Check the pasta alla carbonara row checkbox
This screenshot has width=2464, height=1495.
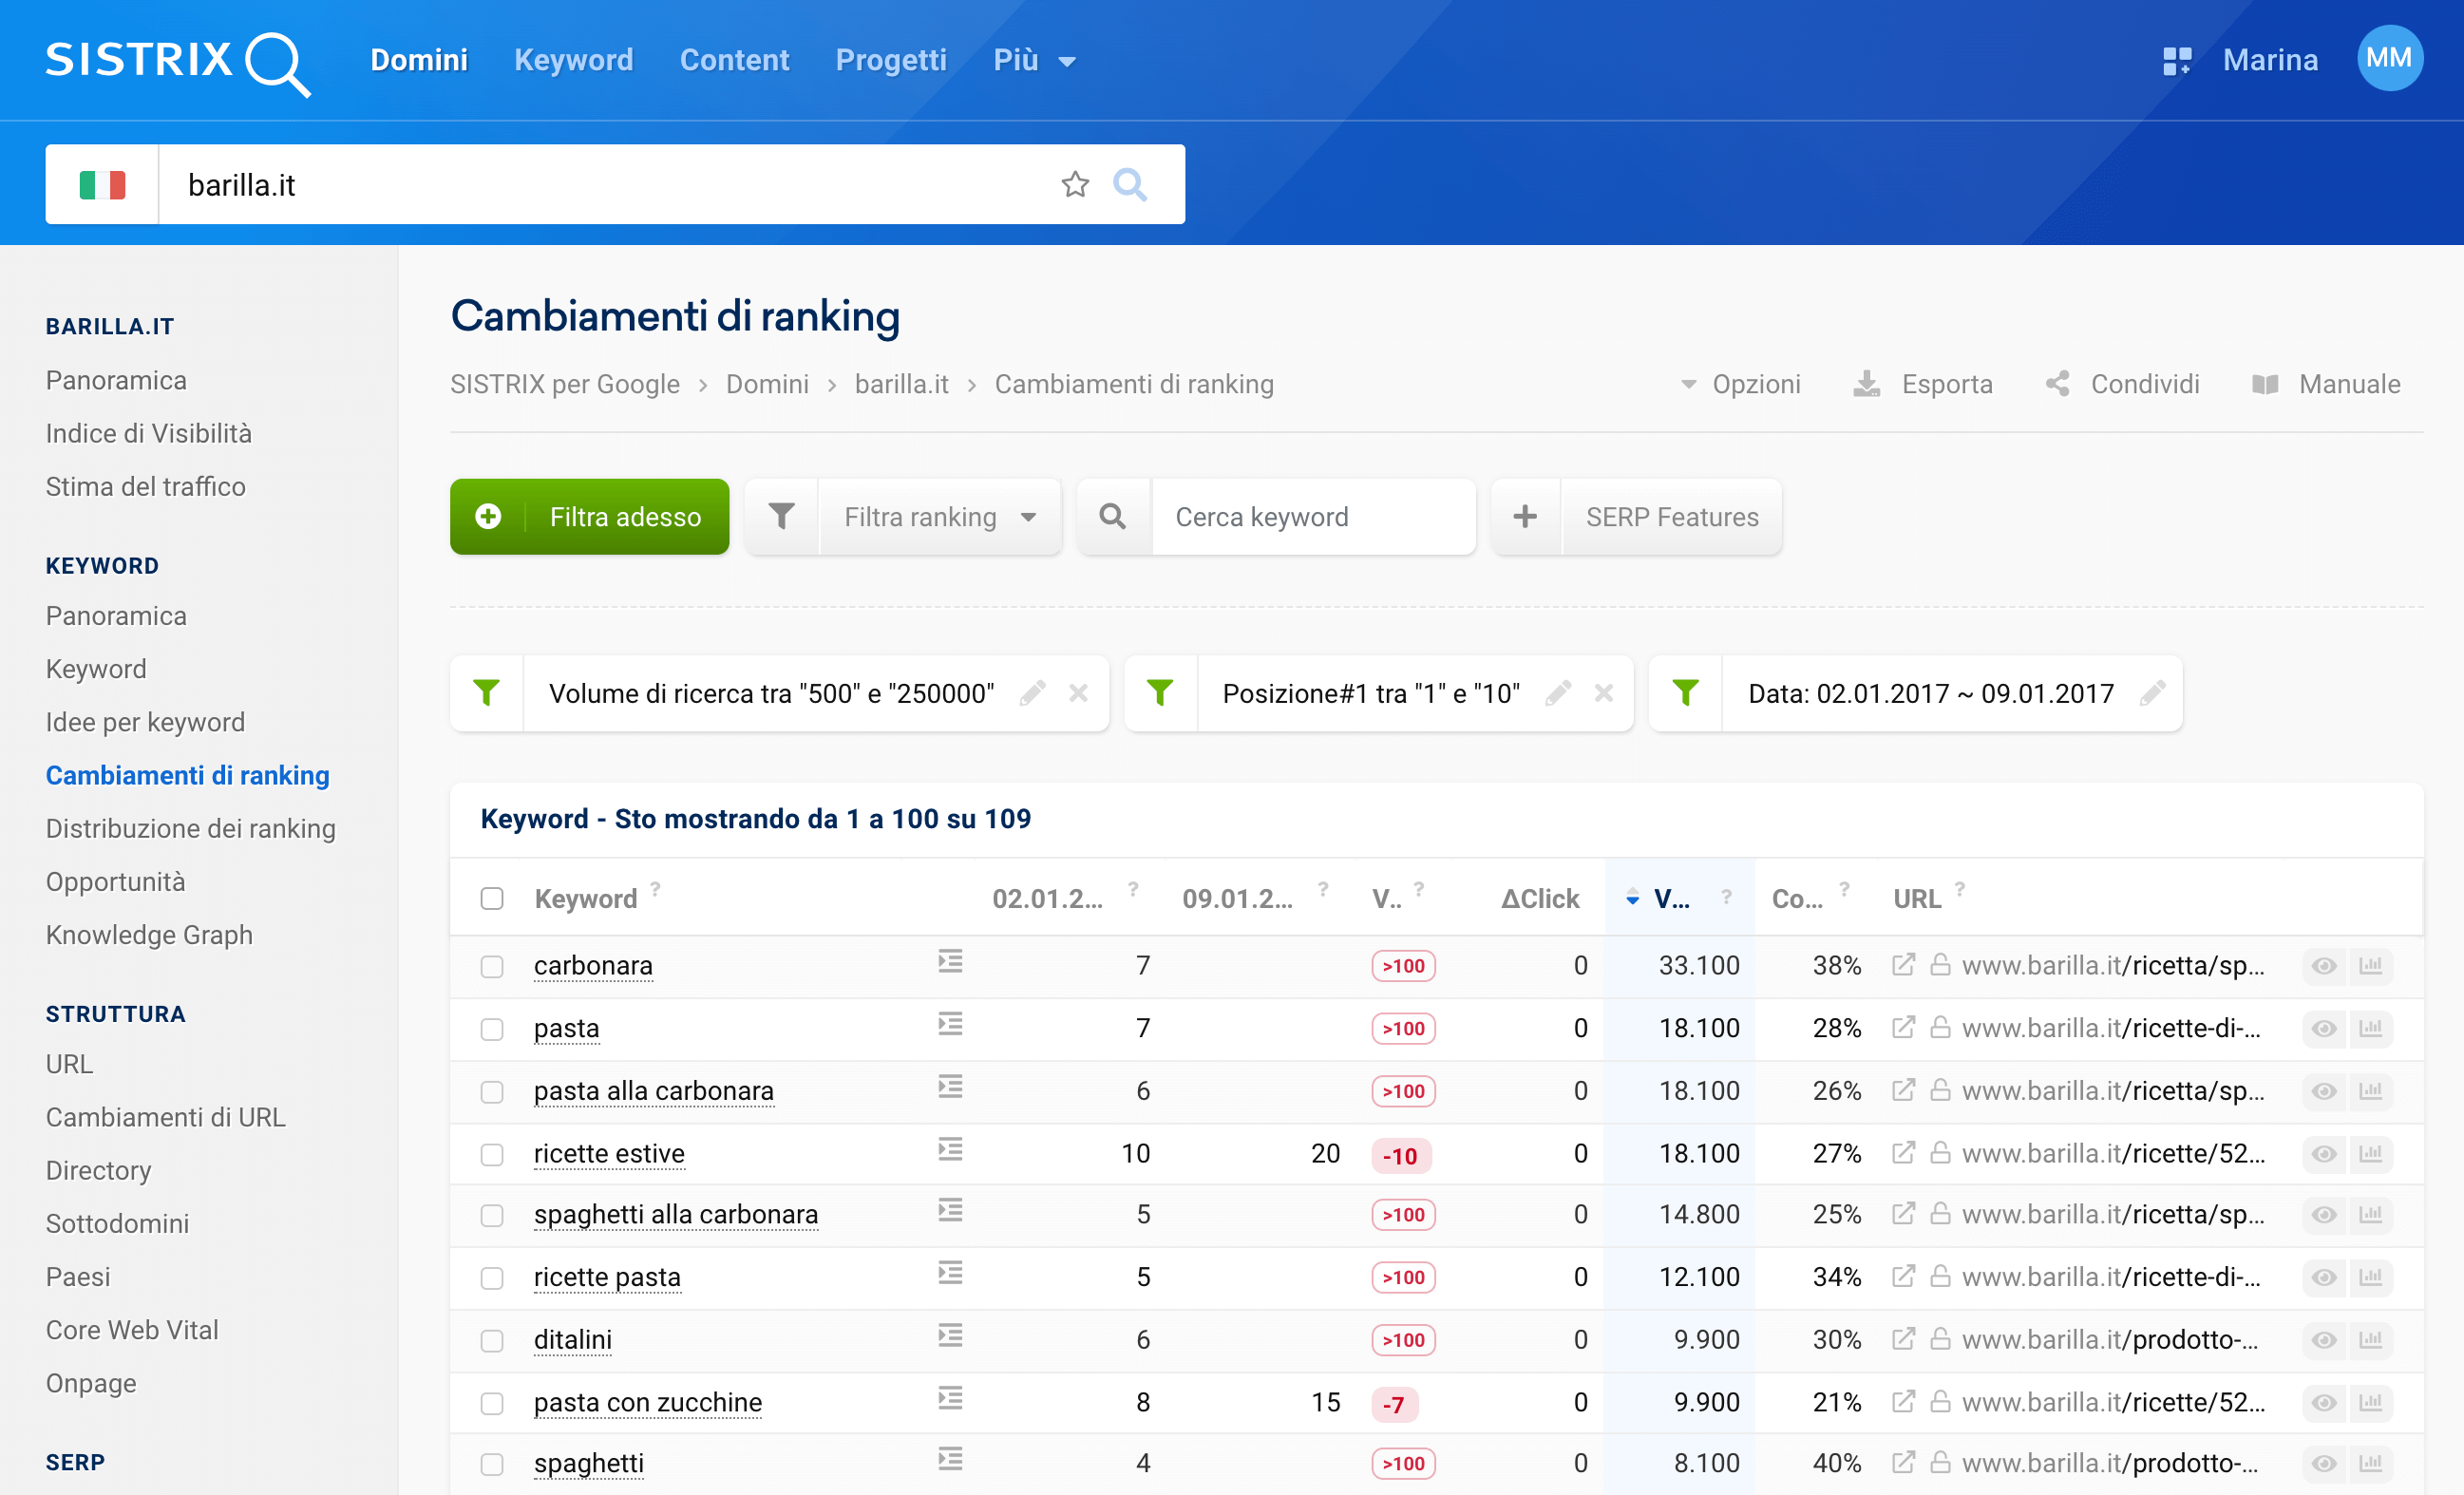(x=491, y=1091)
